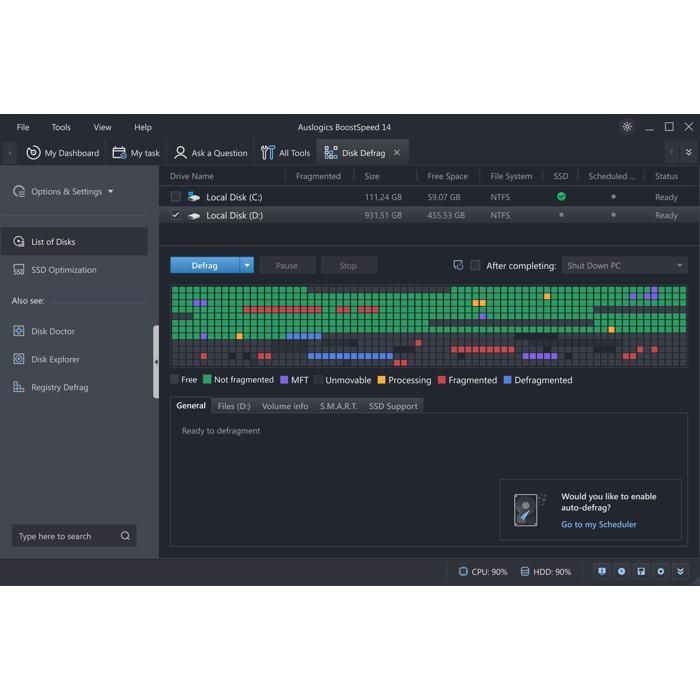
Task: Expand the Options & Settings dropdown
Action: (63, 192)
